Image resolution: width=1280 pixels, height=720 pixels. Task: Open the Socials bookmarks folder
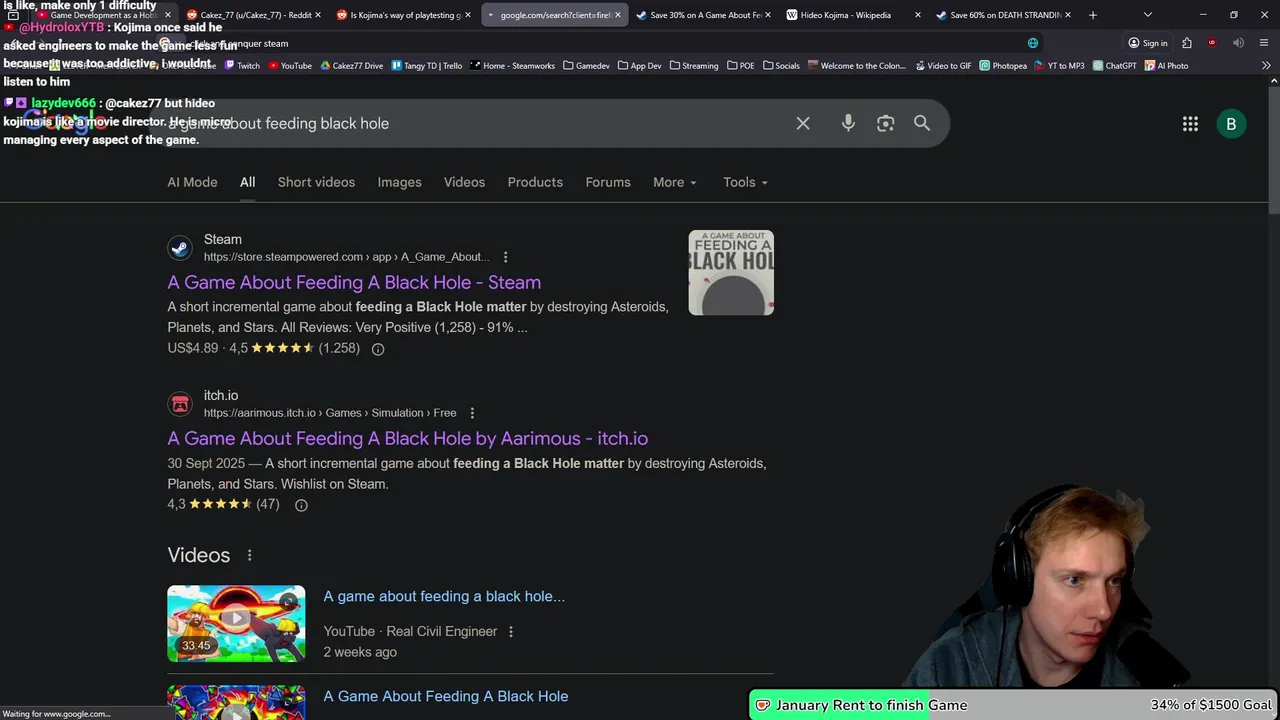781,66
